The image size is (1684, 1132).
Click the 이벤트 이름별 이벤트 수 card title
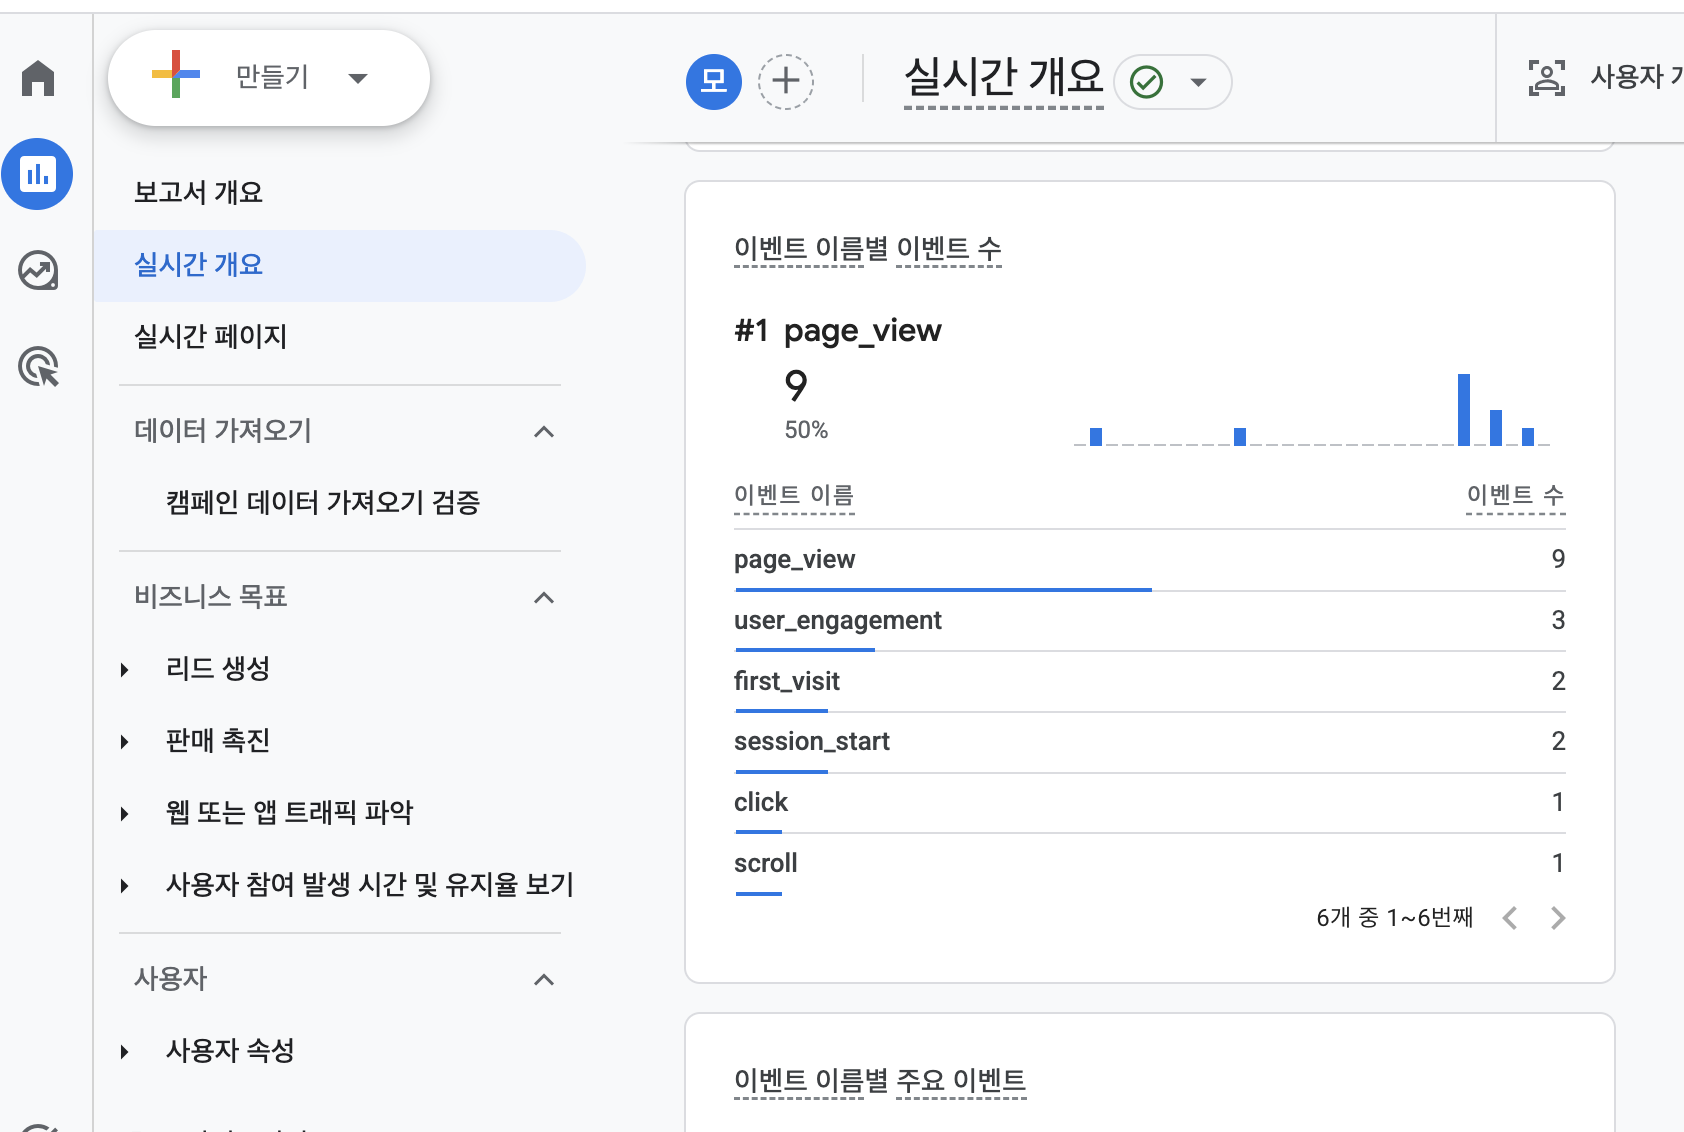click(867, 248)
